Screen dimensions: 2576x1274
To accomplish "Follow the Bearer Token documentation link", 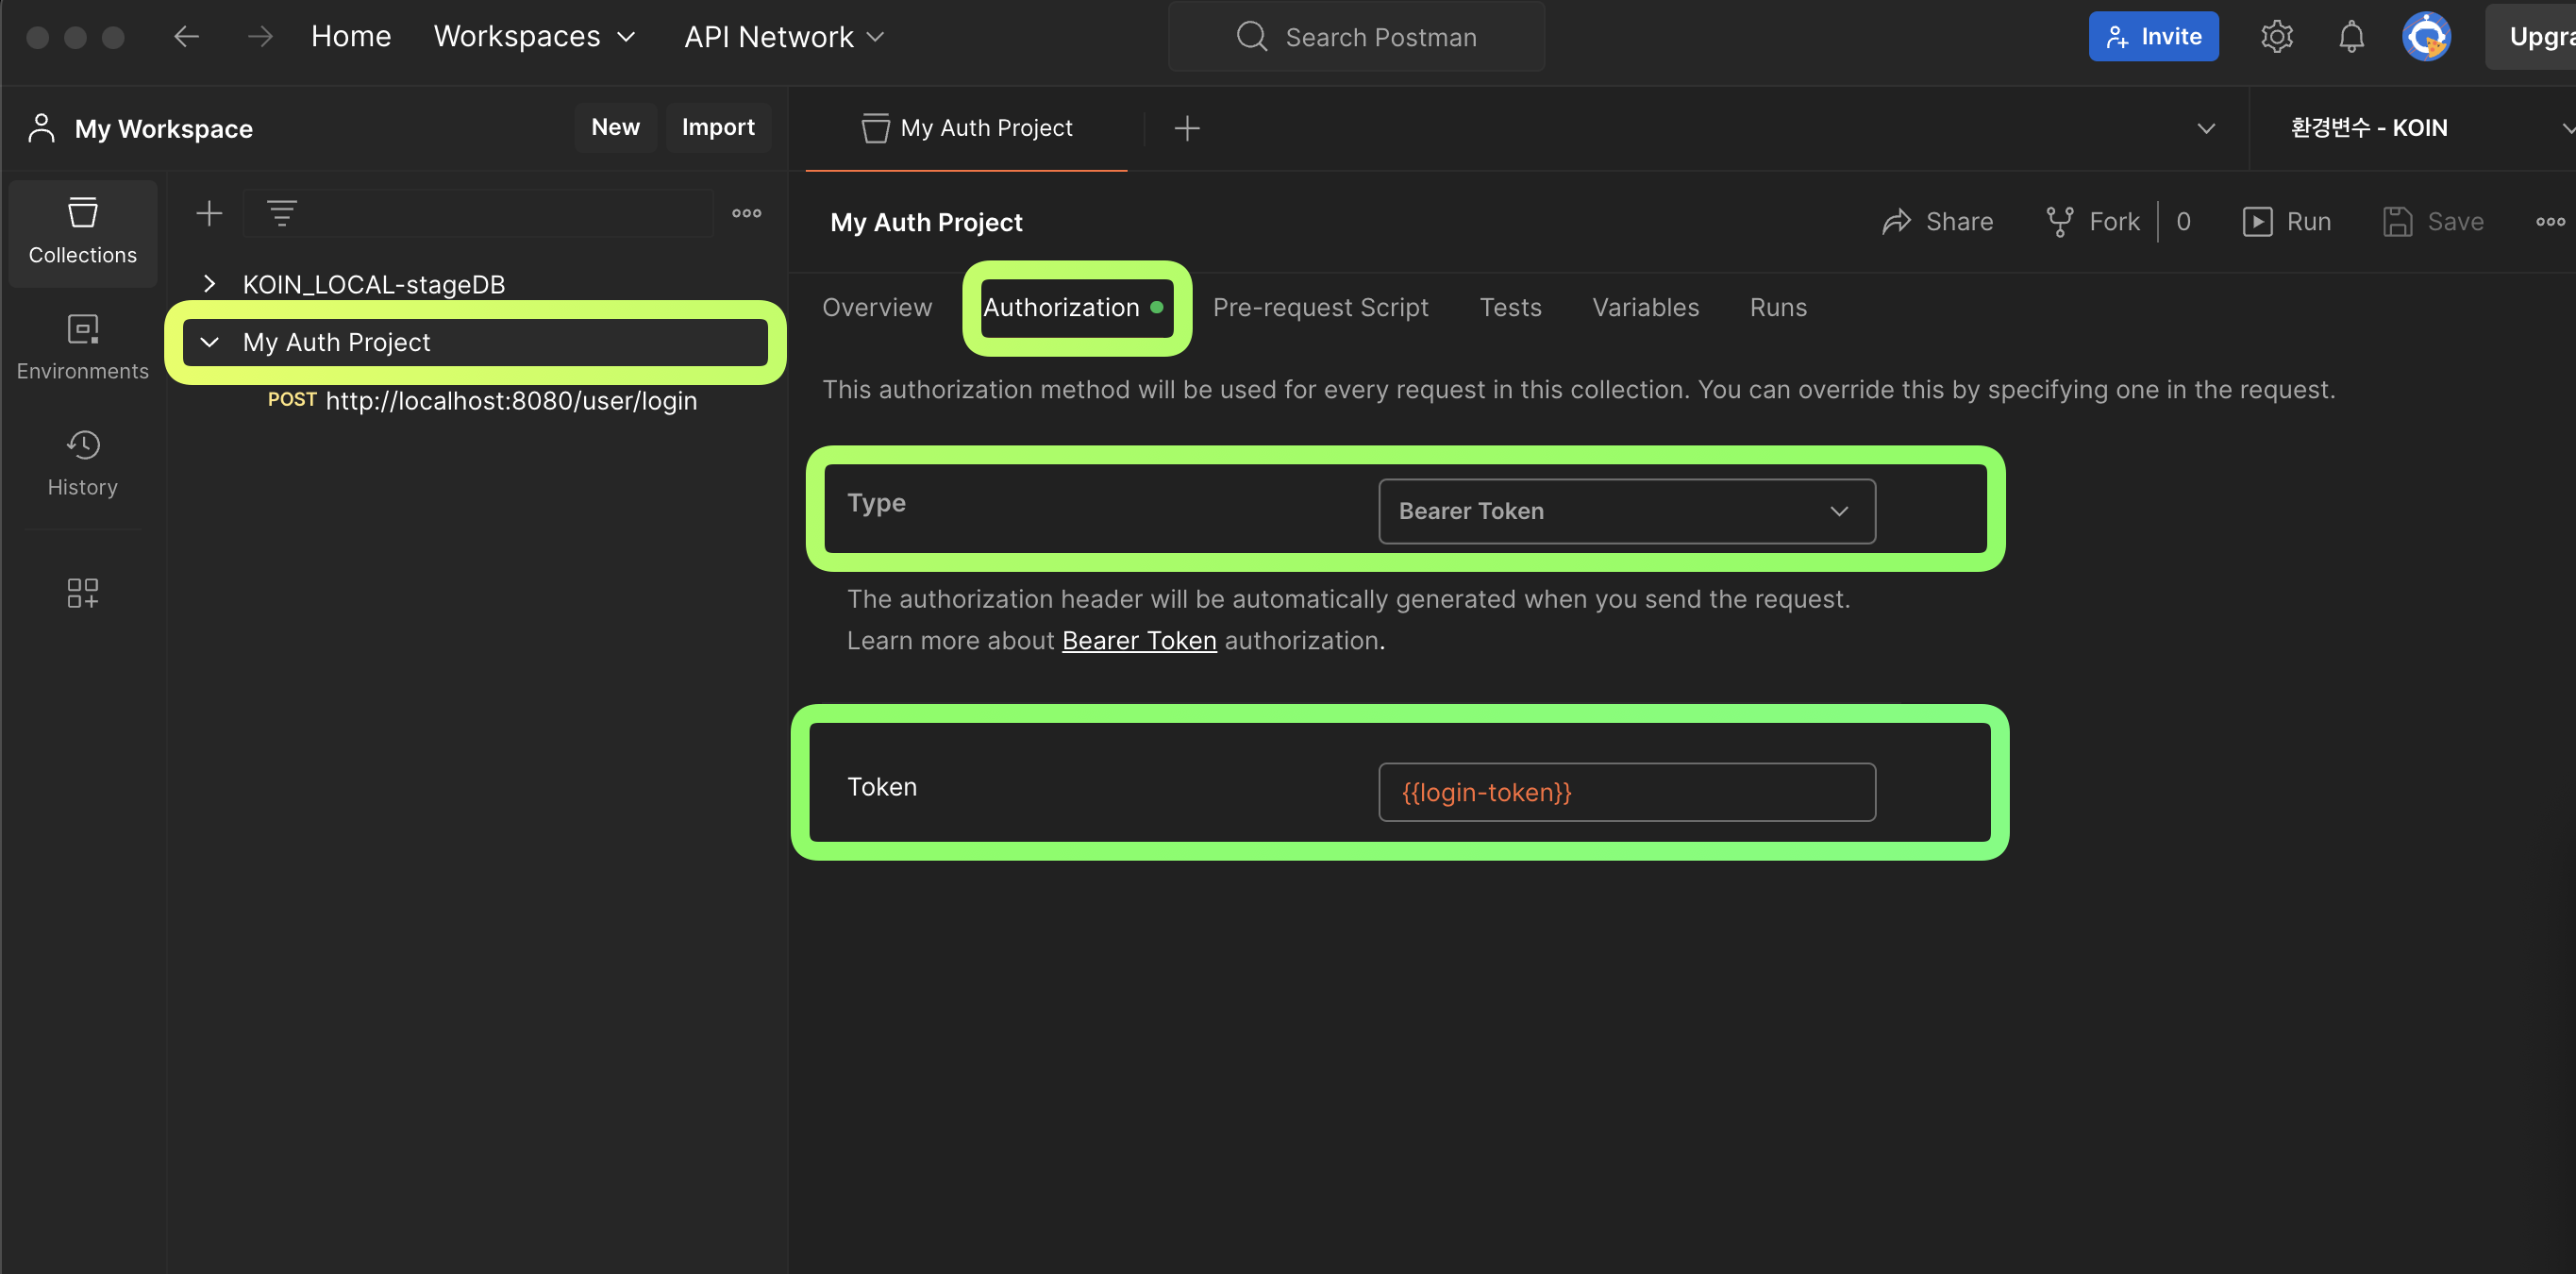I will pos(1138,640).
